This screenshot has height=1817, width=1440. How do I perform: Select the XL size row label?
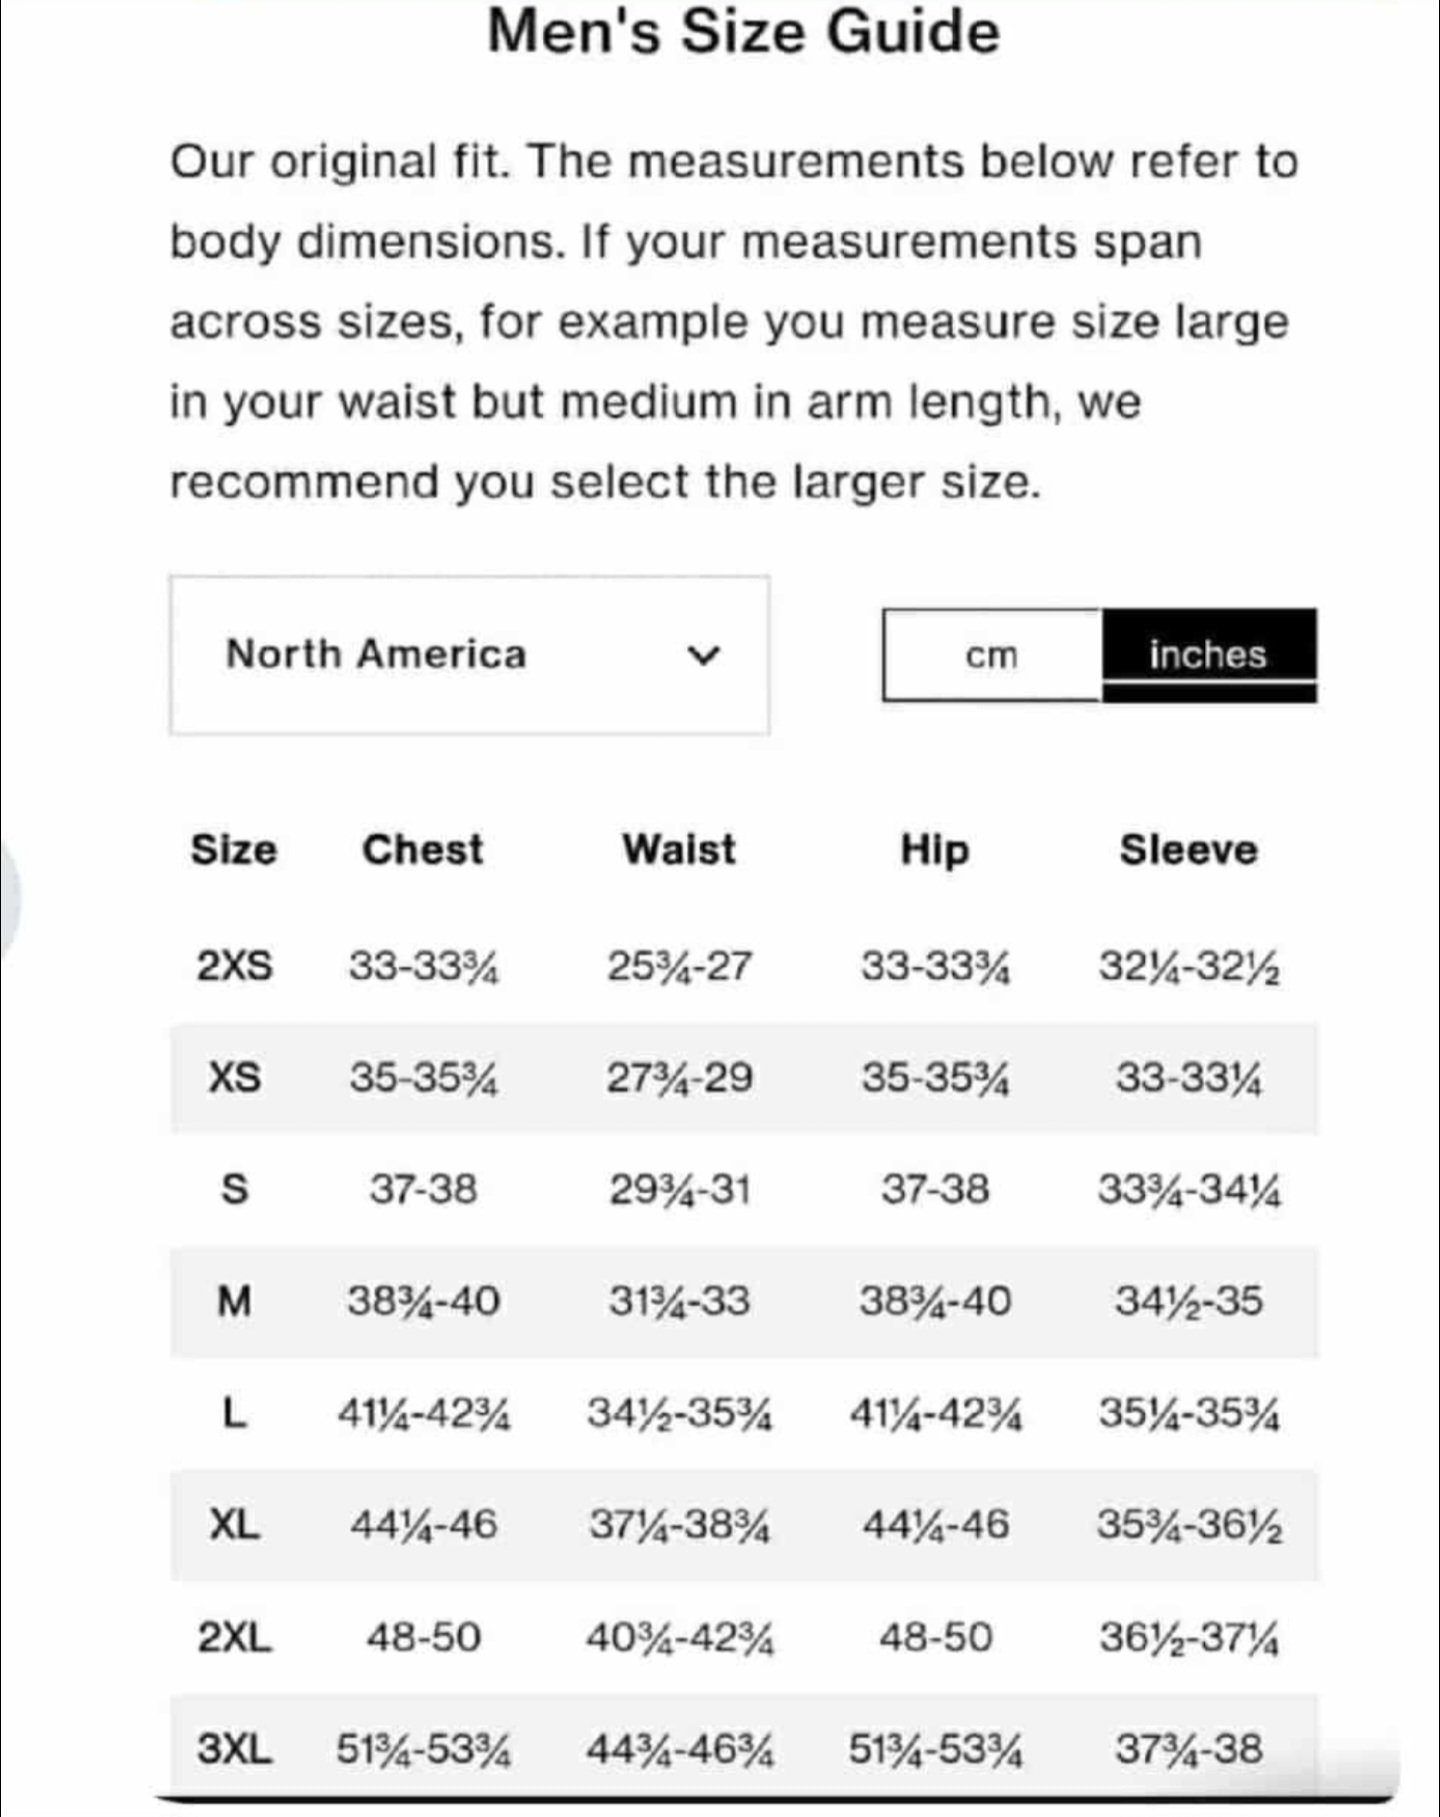click(x=234, y=1525)
